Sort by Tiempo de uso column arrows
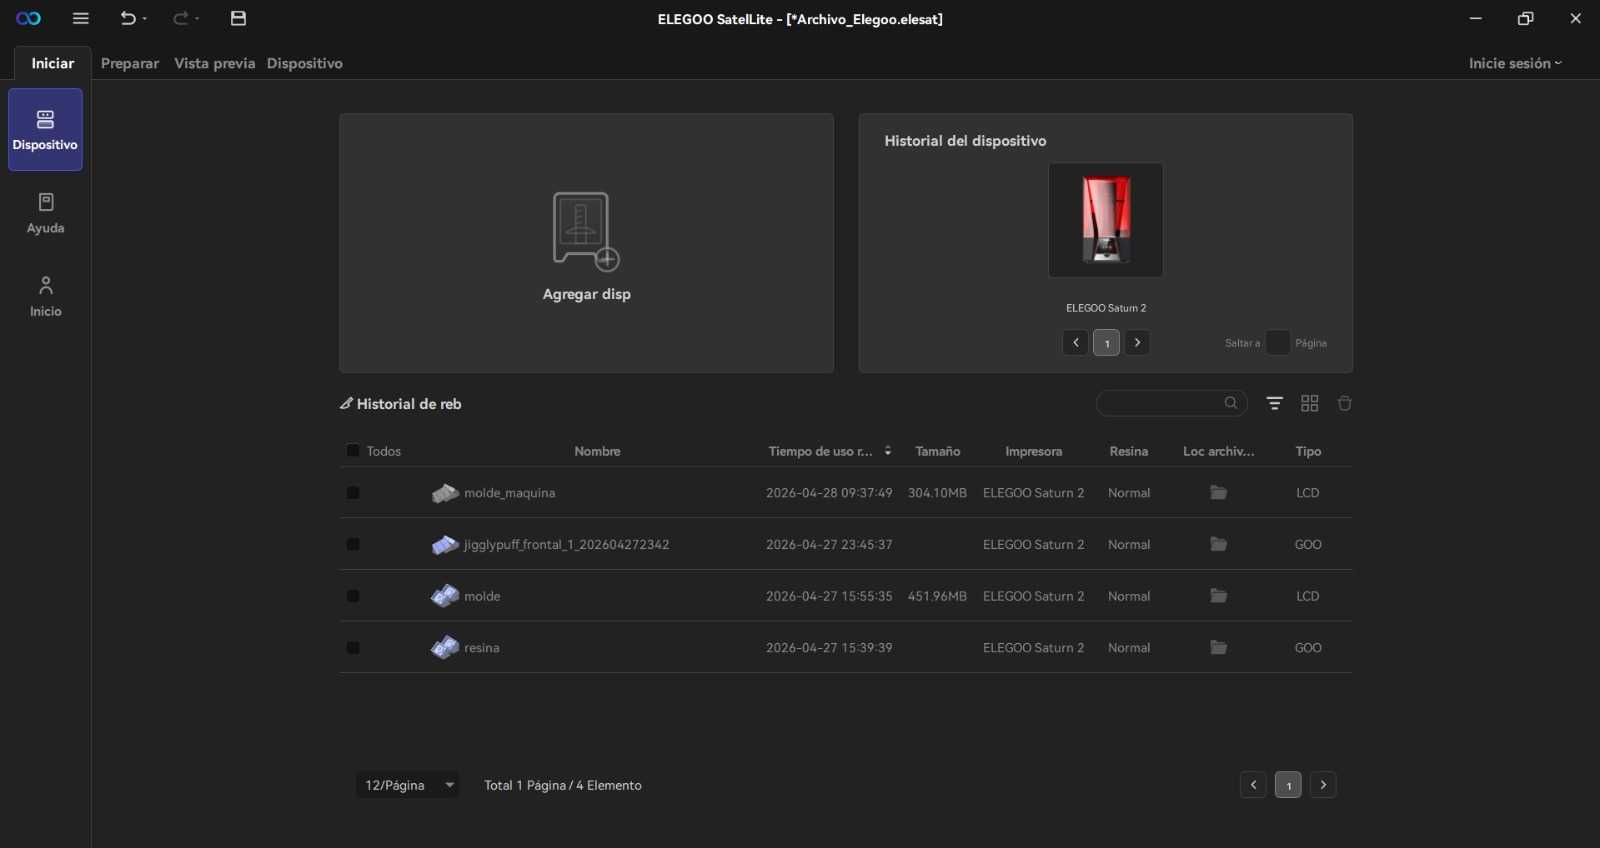The image size is (1600, 848). click(888, 451)
